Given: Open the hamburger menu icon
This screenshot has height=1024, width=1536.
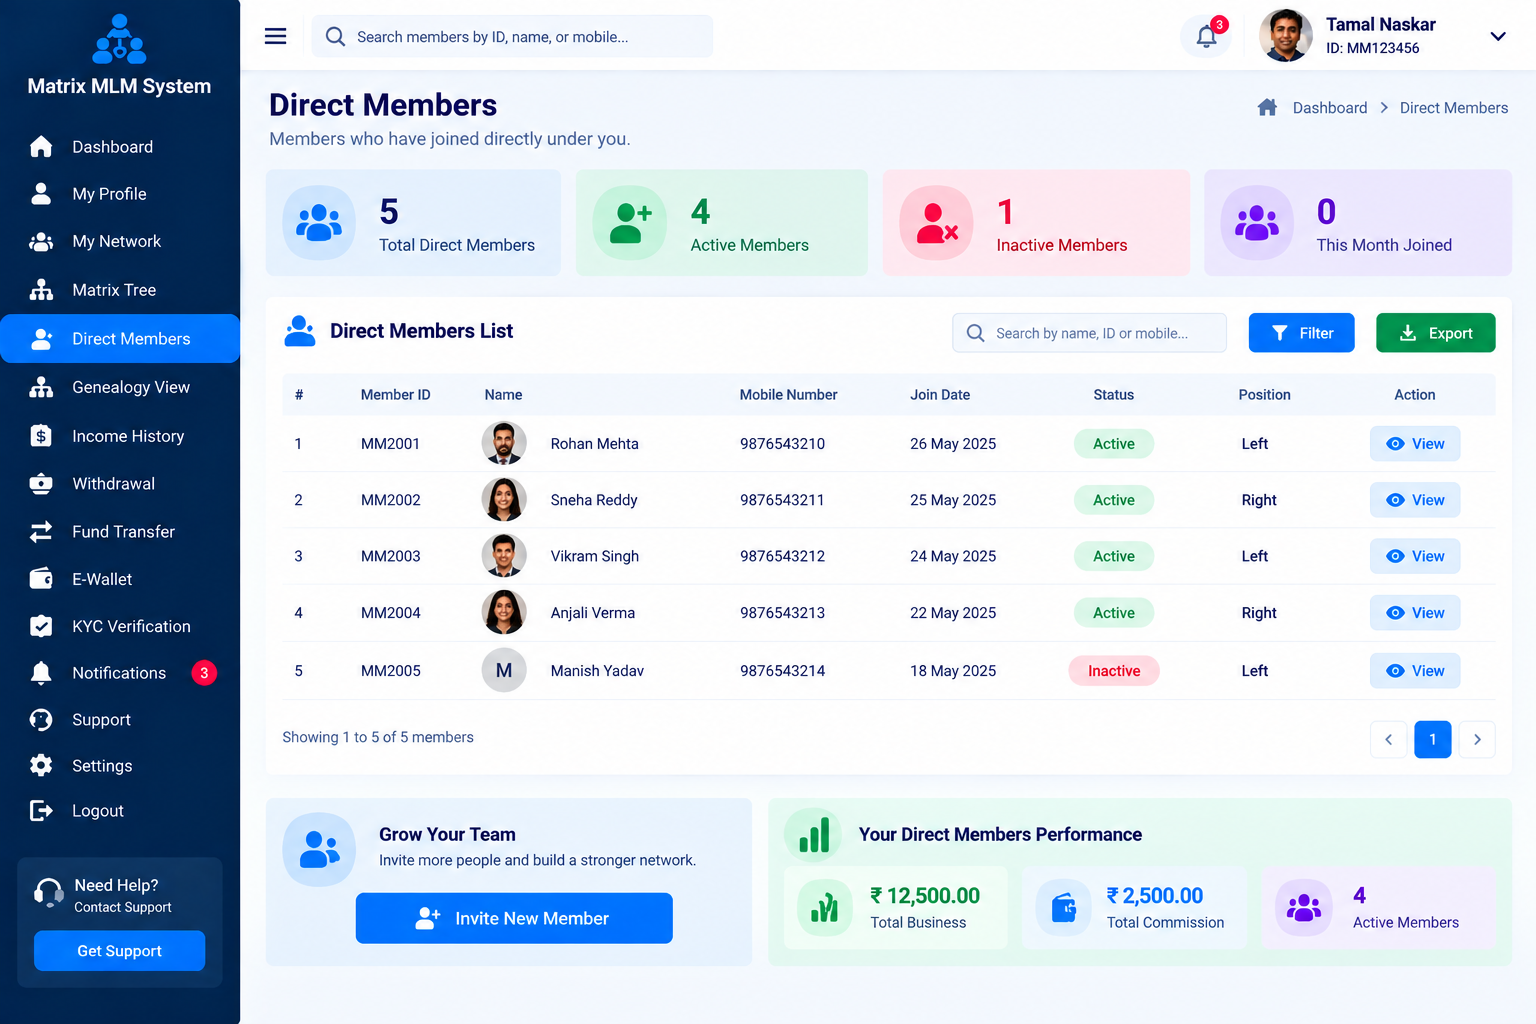Looking at the screenshot, I should pyautogui.click(x=275, y=36).
